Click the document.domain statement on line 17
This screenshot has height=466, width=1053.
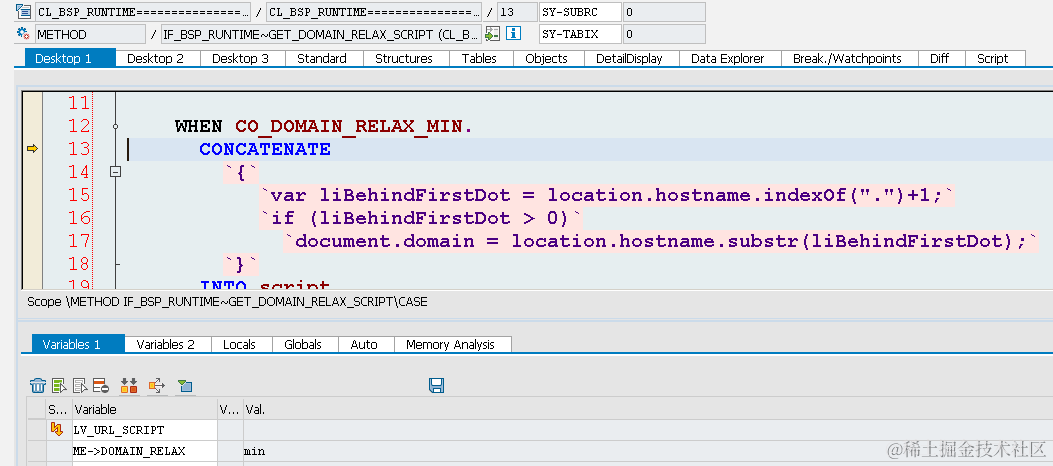click(660, 240)
